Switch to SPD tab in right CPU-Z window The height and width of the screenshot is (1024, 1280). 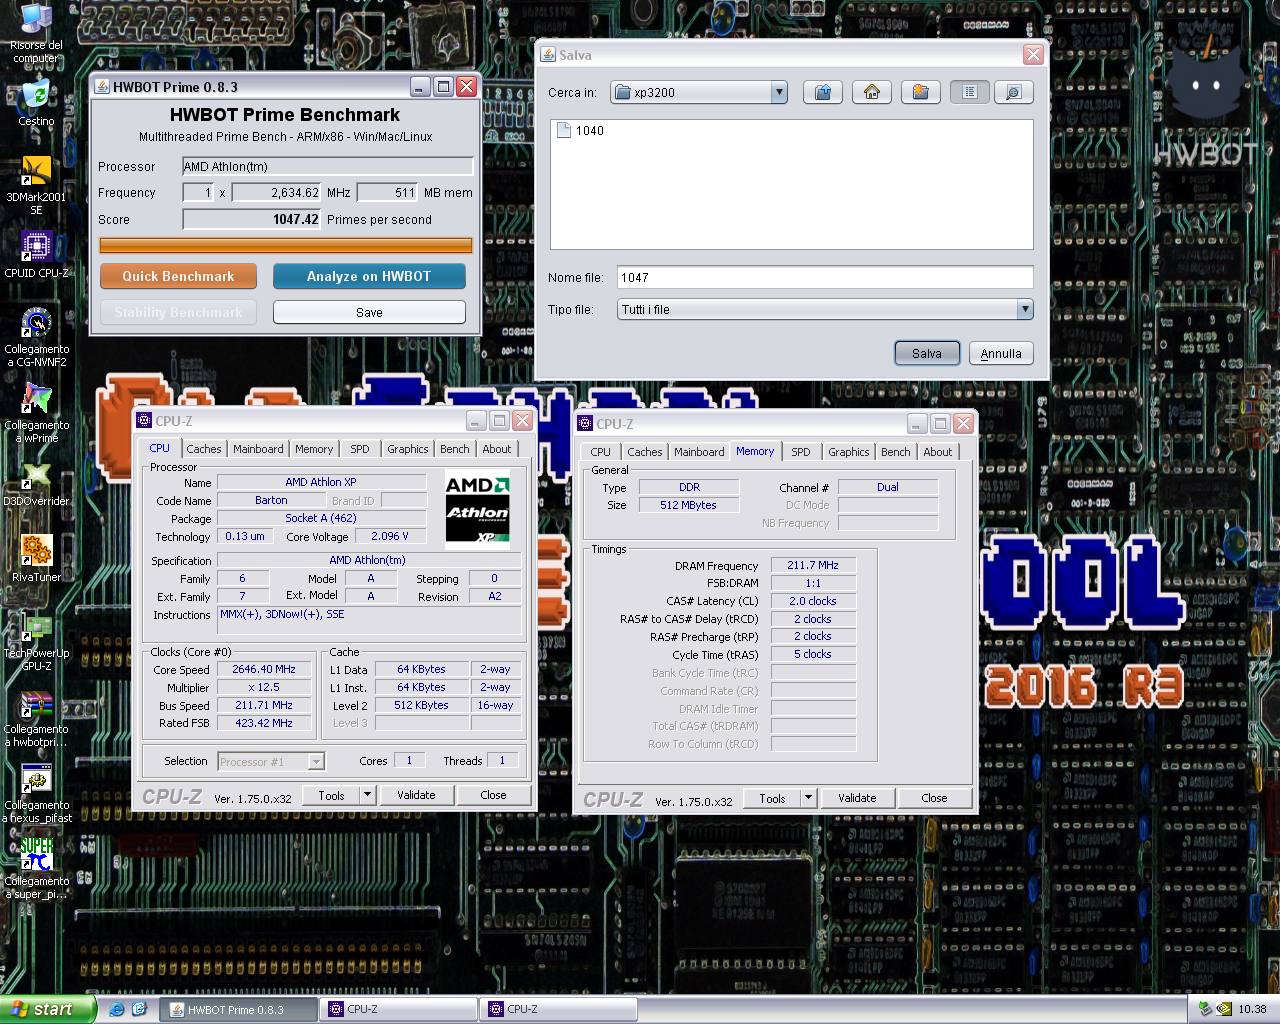pyautogui.click(x=801, y=452)
